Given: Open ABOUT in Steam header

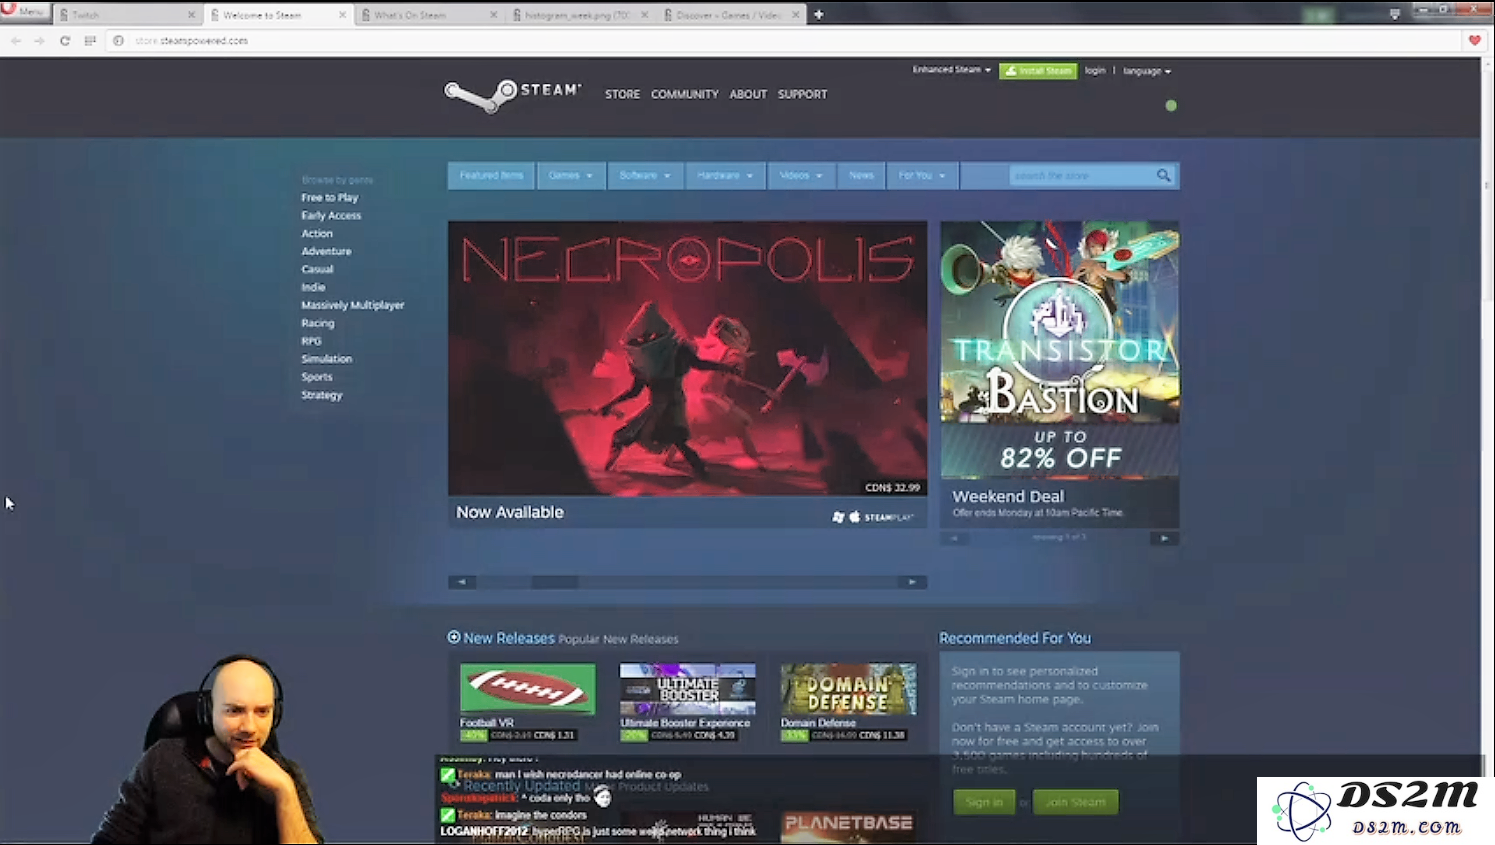Looking at the screenshot, I should 748,94.
